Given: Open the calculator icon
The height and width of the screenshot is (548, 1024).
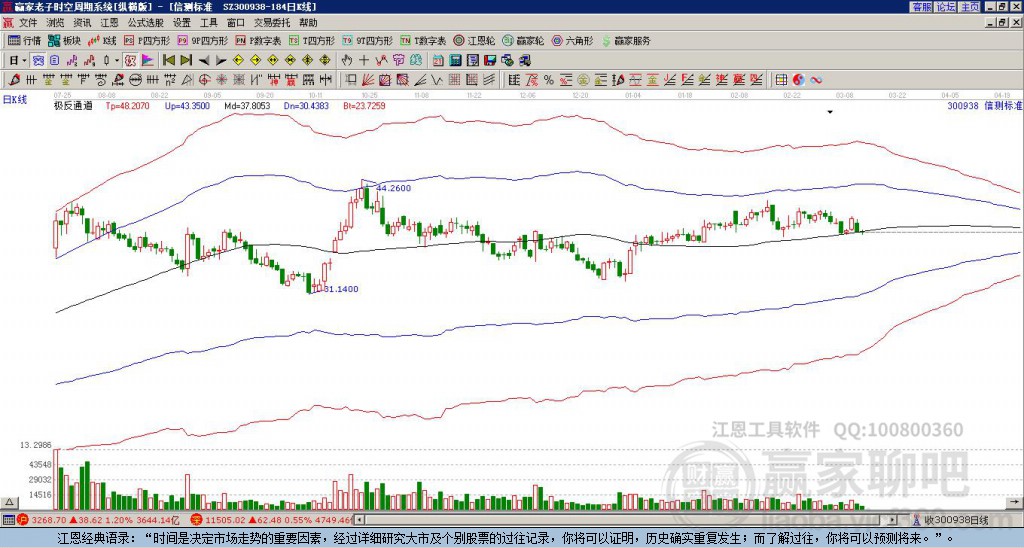Looking at the screenshot, I should (455, 60).
